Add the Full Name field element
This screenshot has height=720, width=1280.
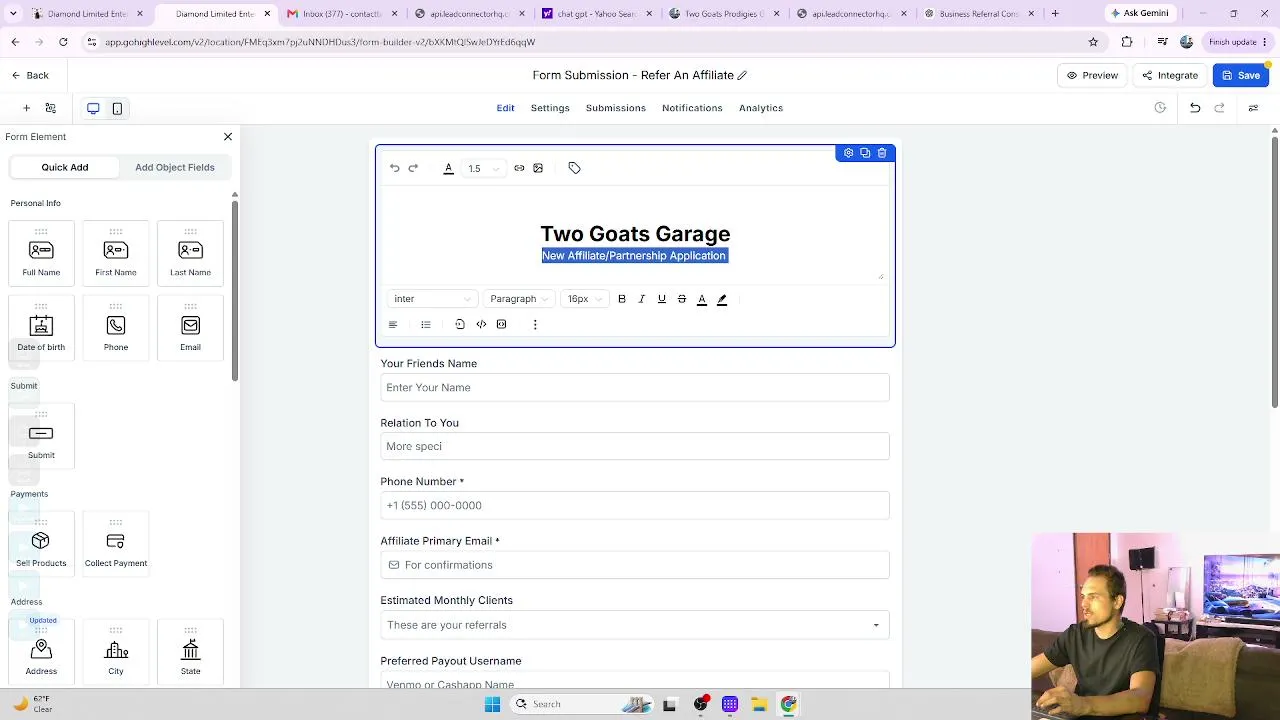41,254
